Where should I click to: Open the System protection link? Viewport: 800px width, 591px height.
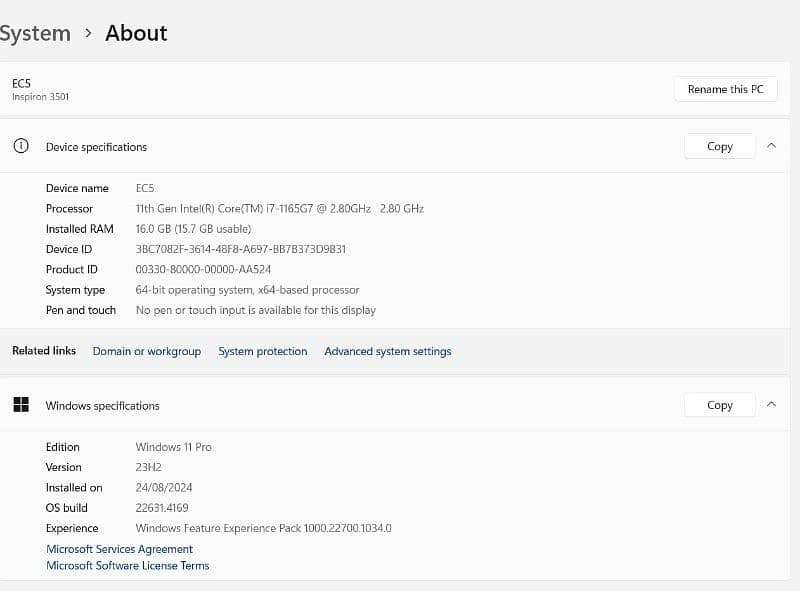[262, 351]
